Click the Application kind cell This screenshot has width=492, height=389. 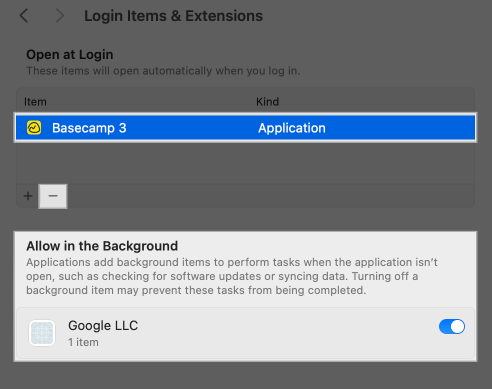click(x=292, y=128)
